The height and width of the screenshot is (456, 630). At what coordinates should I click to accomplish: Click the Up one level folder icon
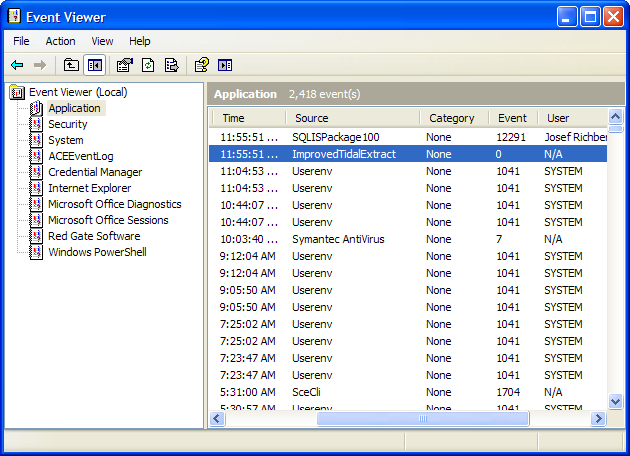click(71, 65)
